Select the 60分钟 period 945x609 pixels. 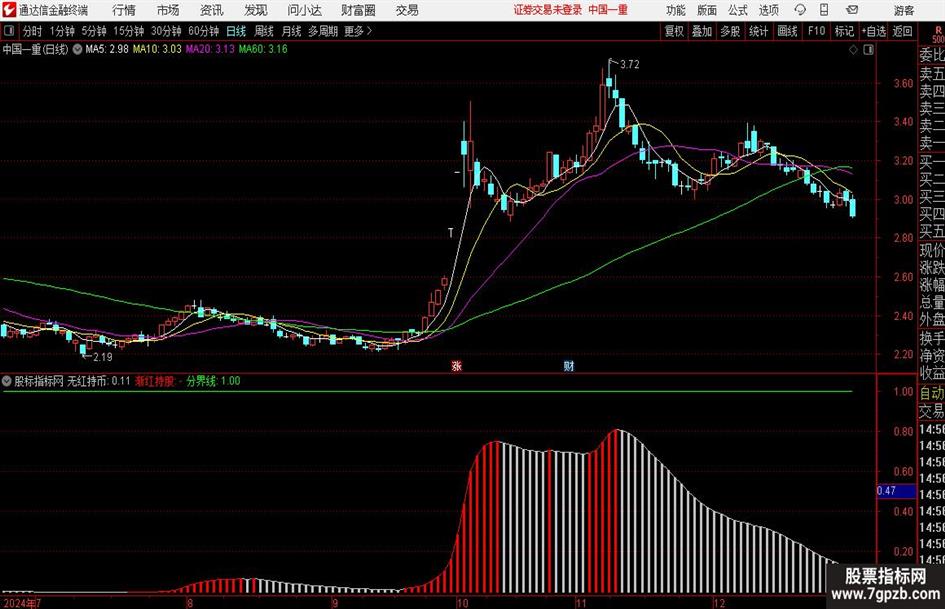pyautogui.click(x=203, y=31)
